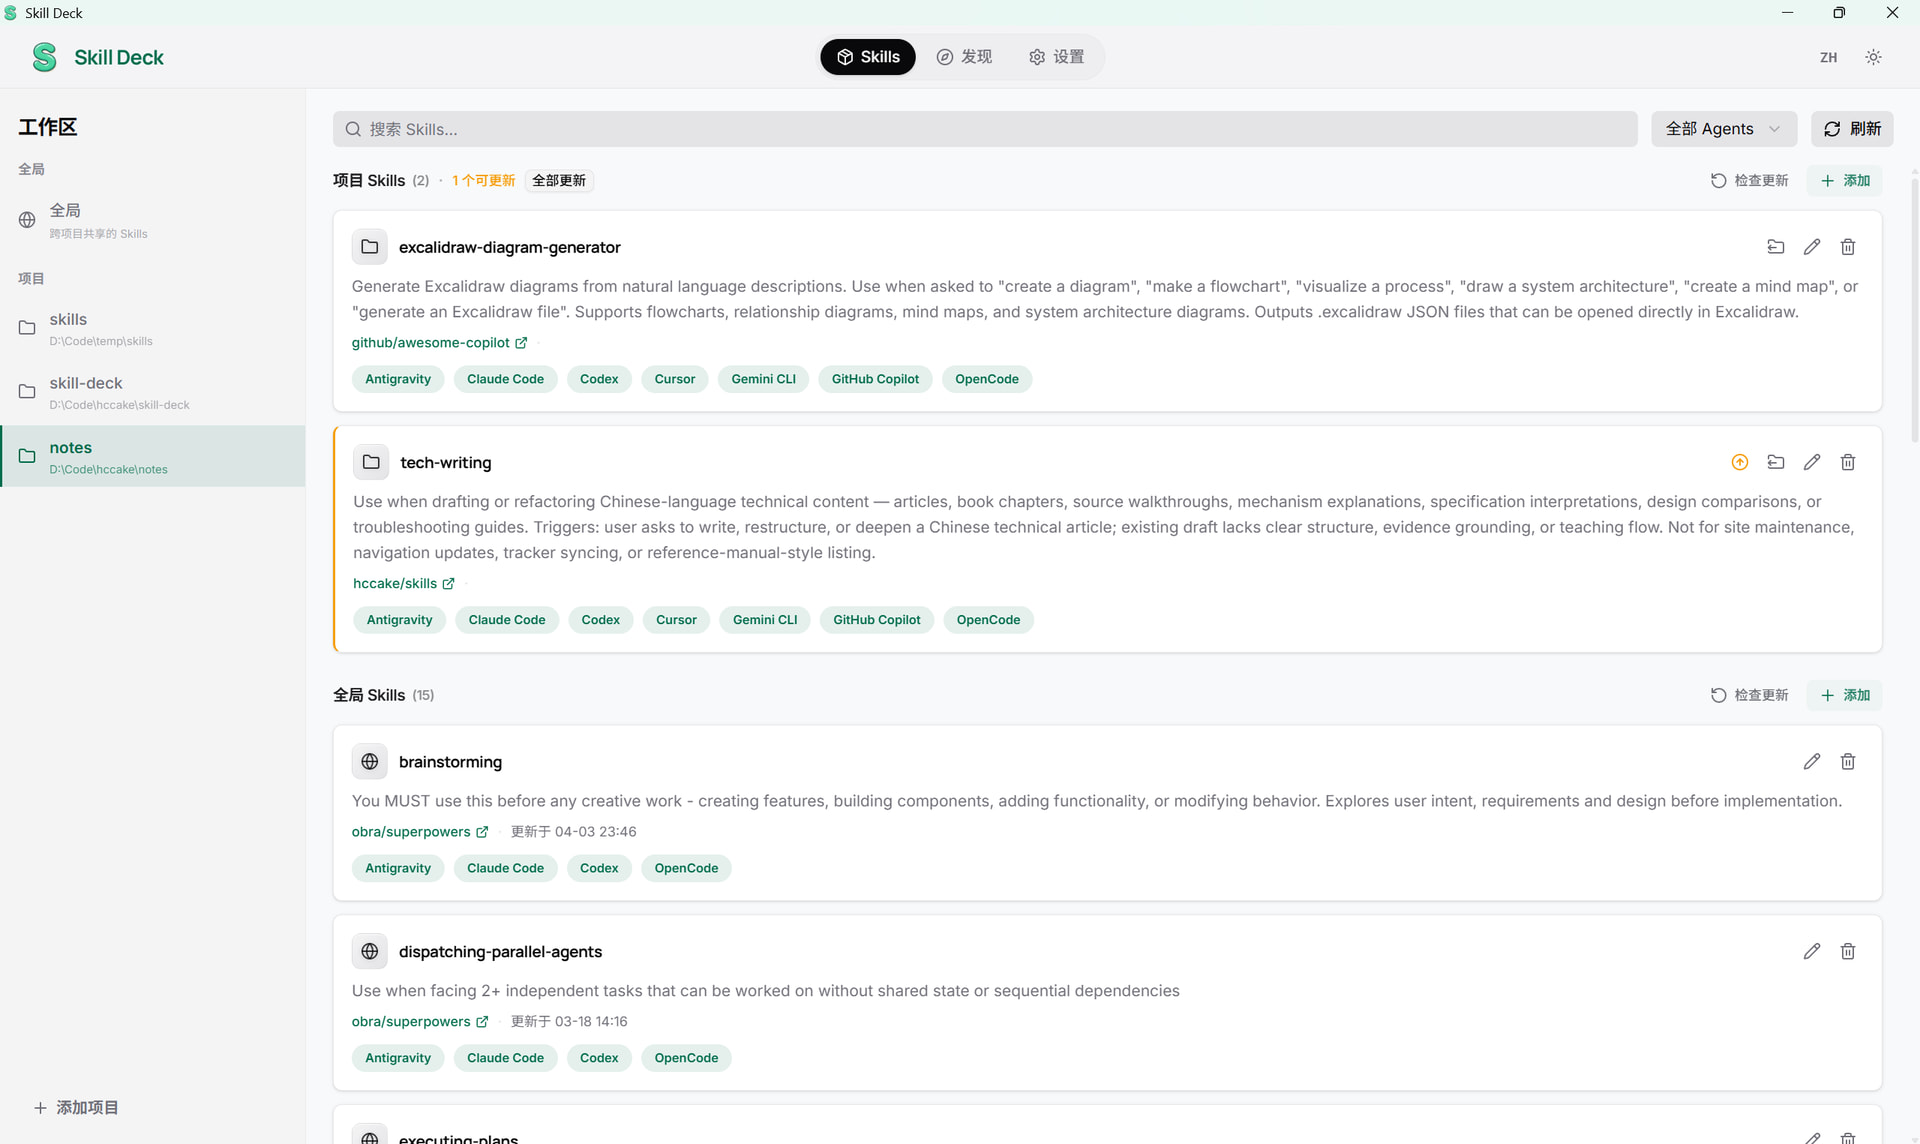Viewport: 1920px width, 1144px height.
Task: Toggle Claude Code agent on brainstorming
Action: [505, 868]
